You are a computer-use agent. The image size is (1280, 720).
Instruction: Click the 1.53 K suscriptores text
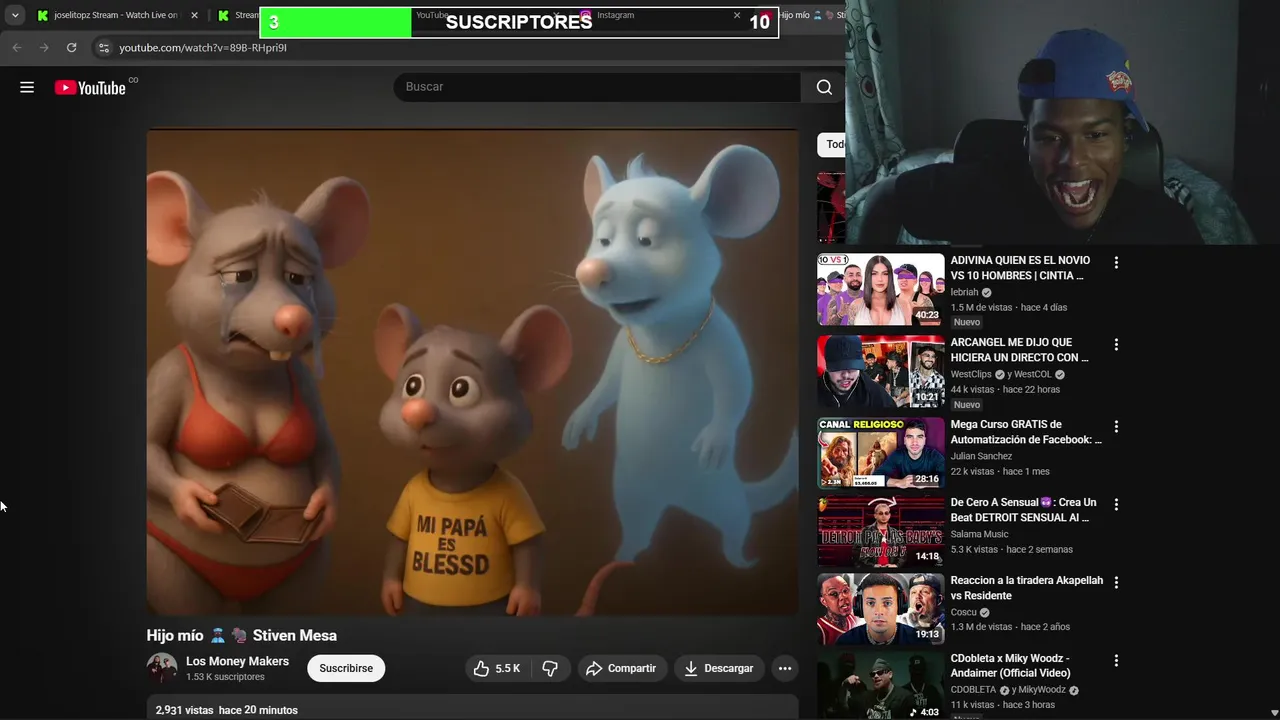(x=225, y=677)
